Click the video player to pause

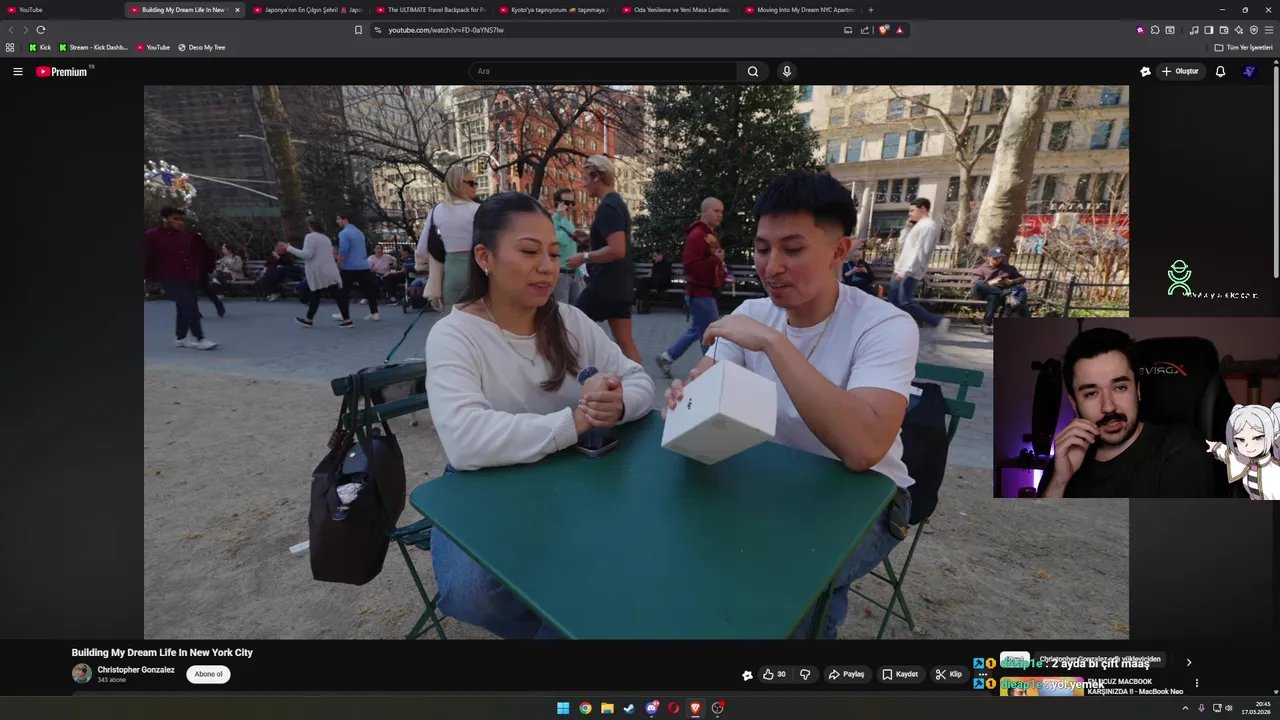636,362
